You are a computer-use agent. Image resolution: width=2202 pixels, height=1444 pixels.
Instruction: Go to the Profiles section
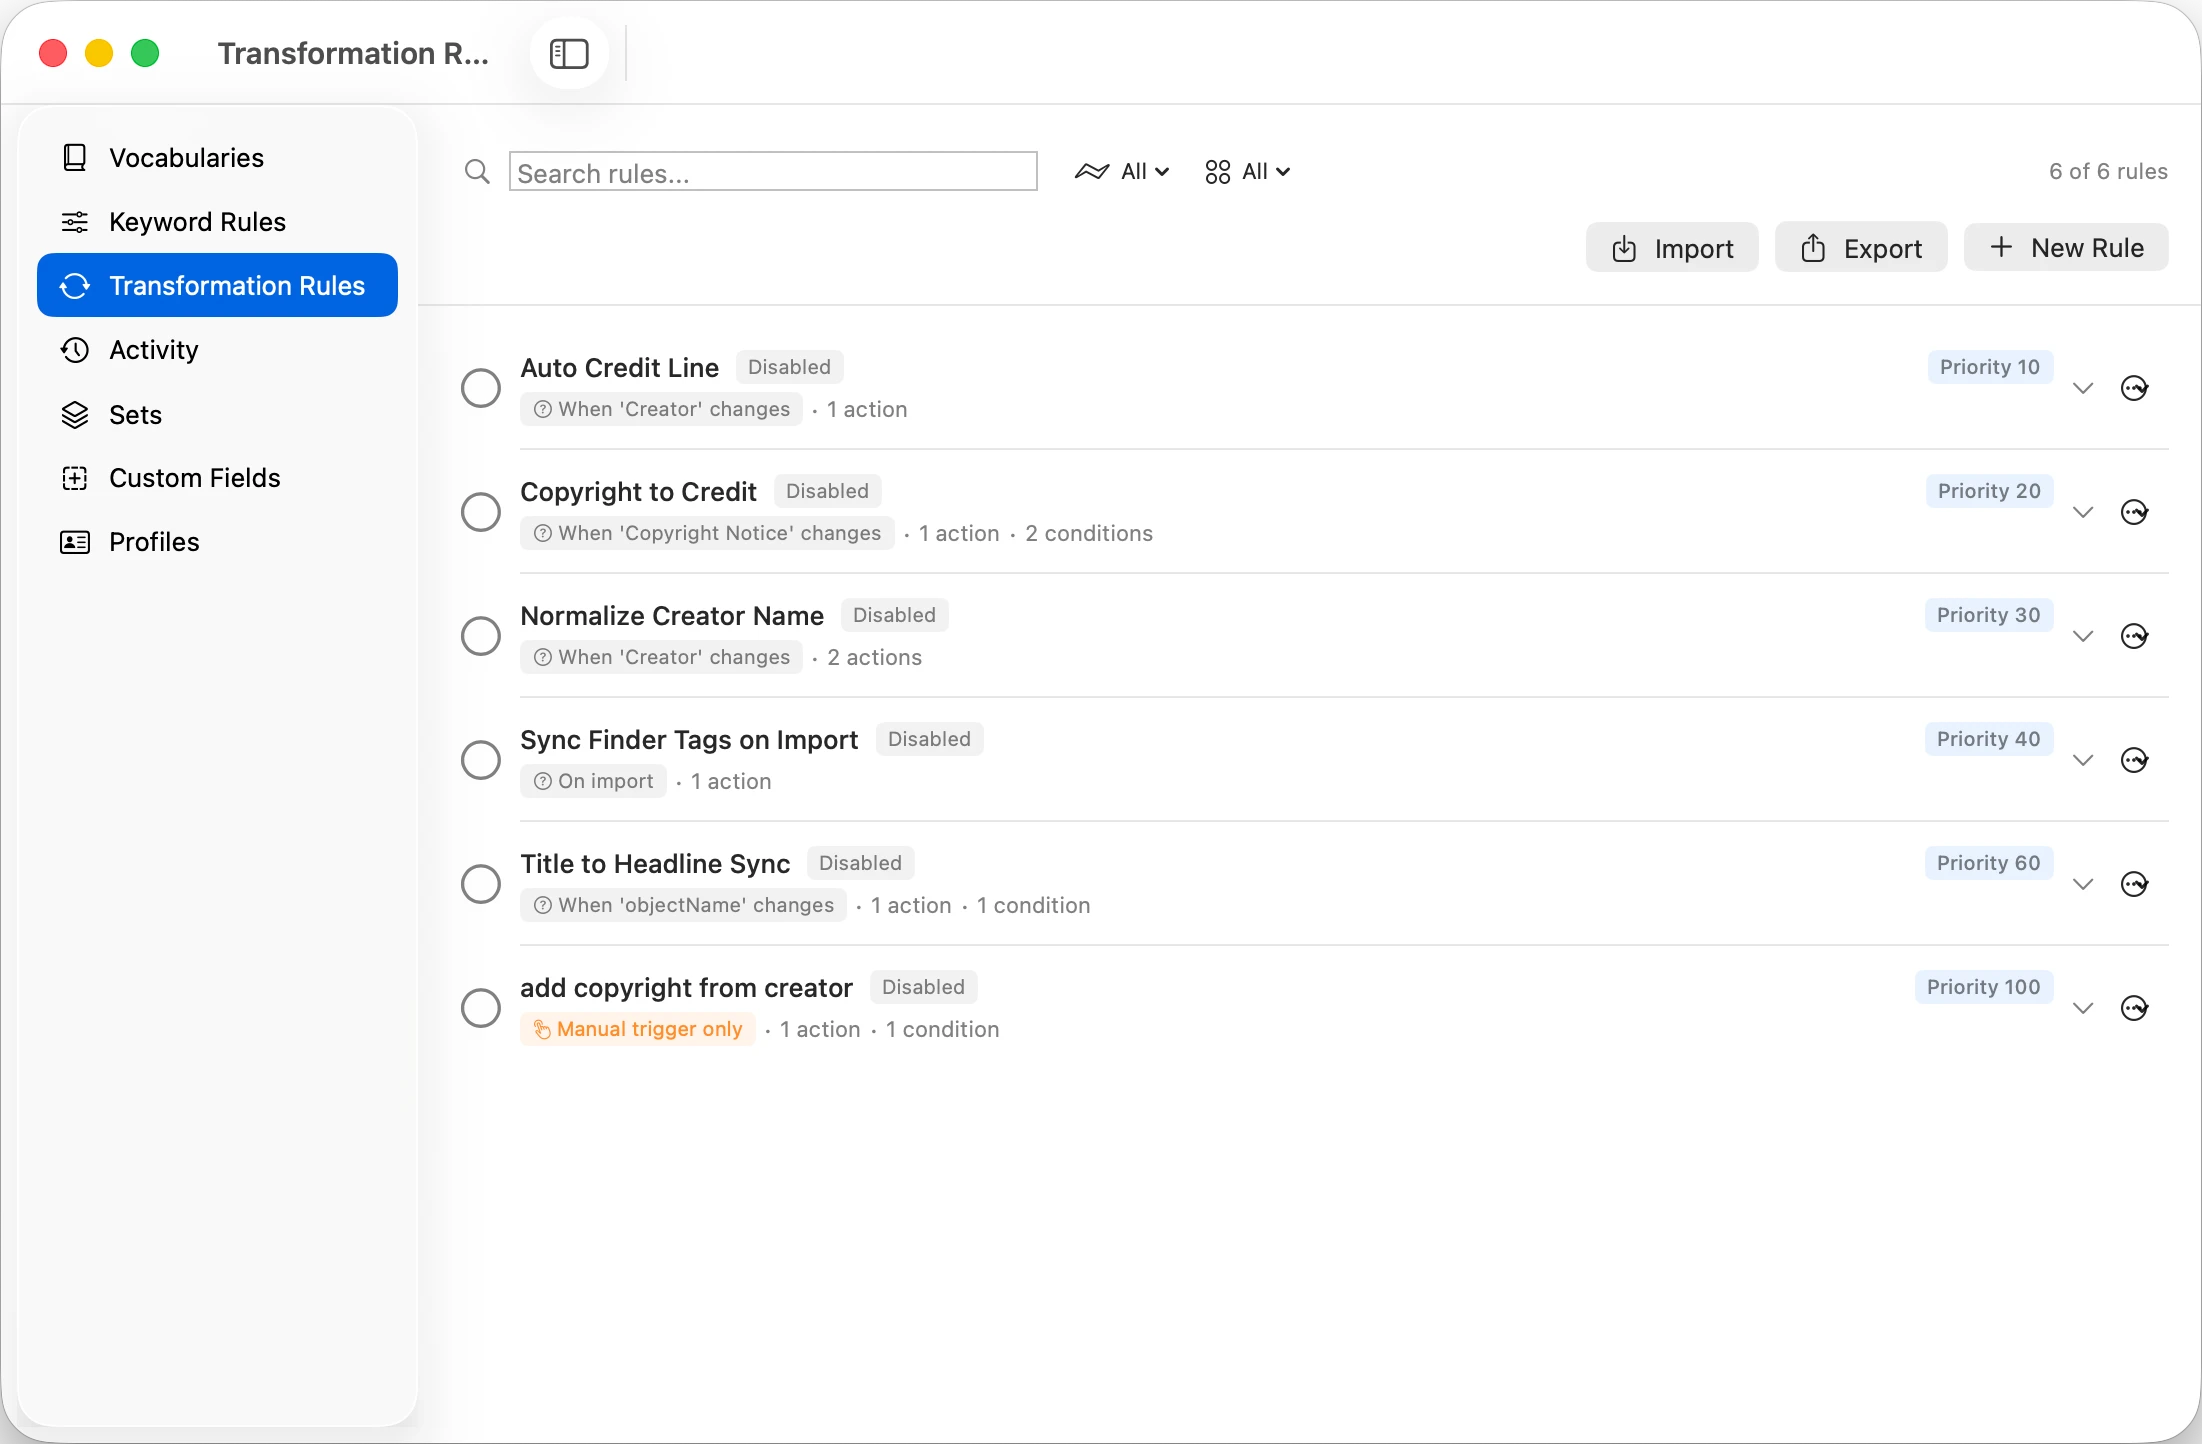[x=217, y=542]
